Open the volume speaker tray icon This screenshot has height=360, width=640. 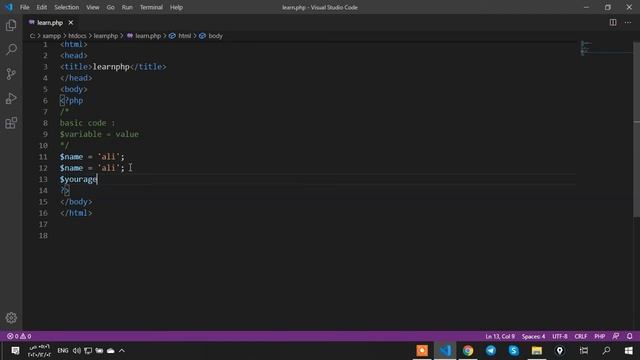[76, 351]
